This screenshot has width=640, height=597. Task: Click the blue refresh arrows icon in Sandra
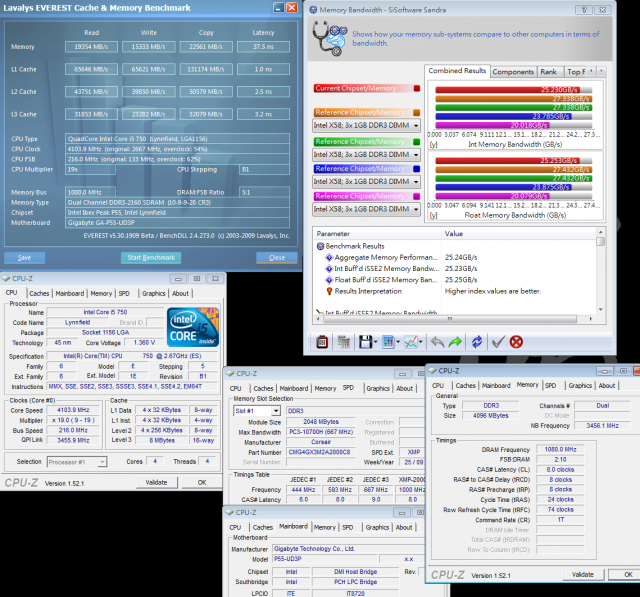(x=477, y=342)
